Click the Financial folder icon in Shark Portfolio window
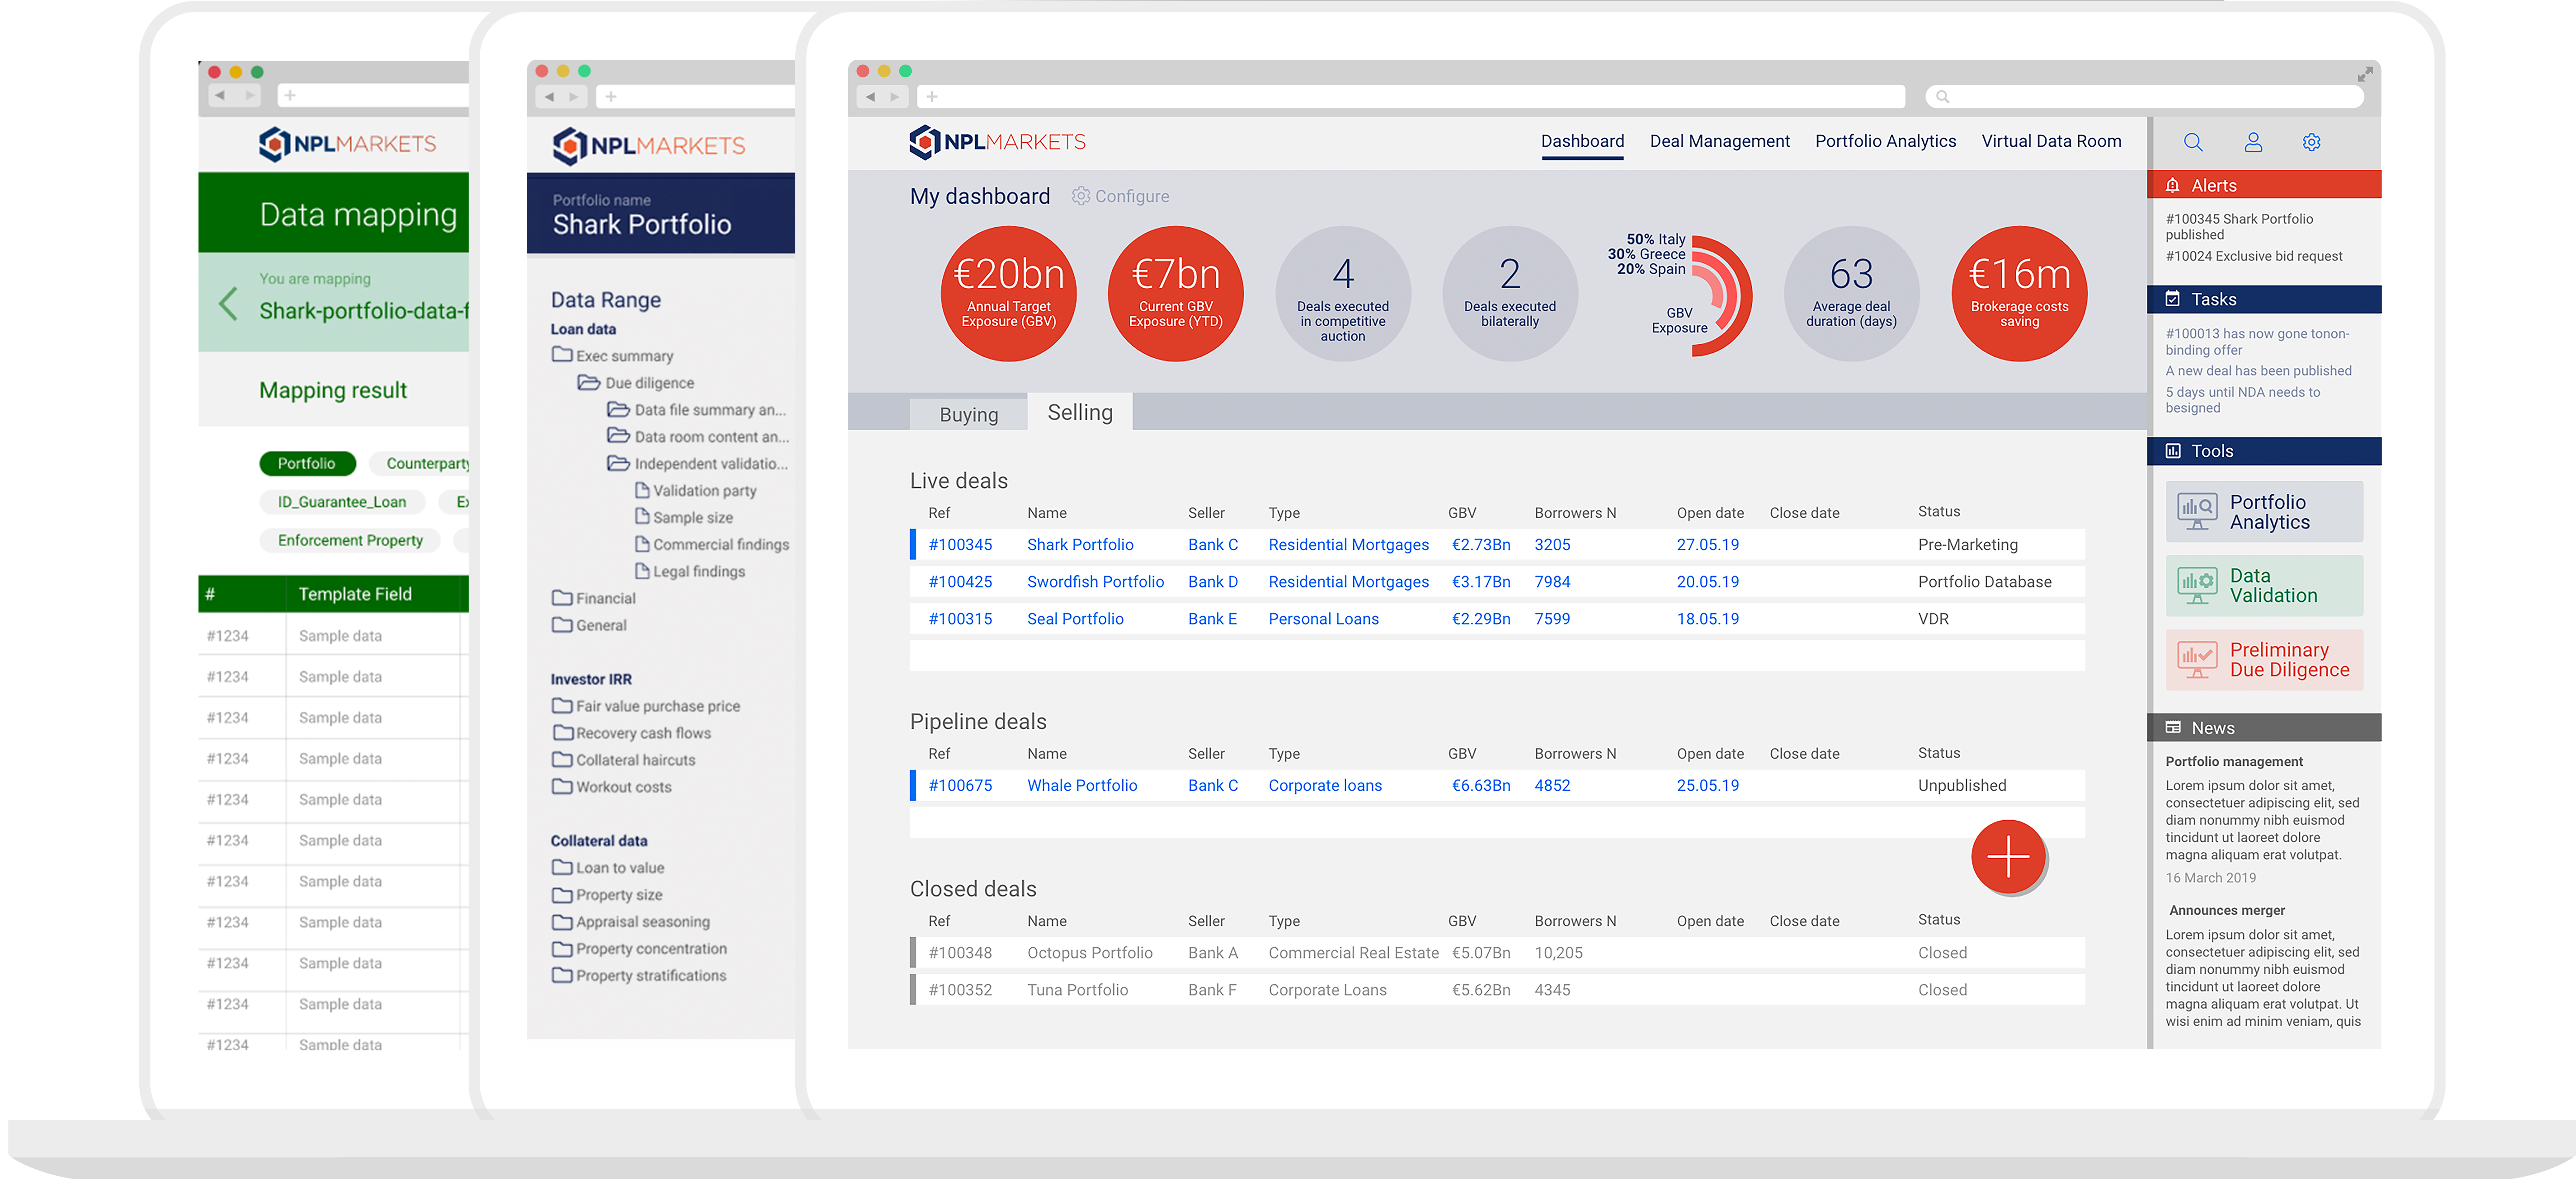The width and height of the screenshot is (2576, 1179). click(x=562, y=598)
